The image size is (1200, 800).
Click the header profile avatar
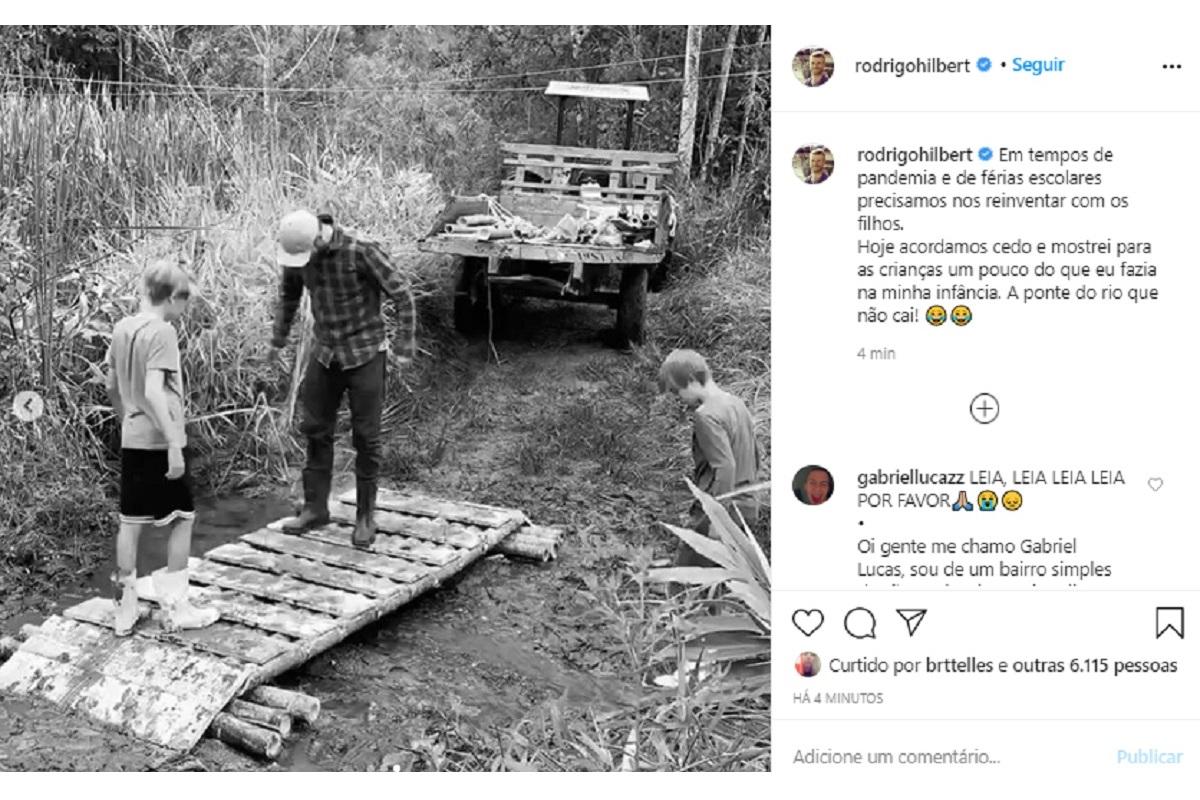813,66
